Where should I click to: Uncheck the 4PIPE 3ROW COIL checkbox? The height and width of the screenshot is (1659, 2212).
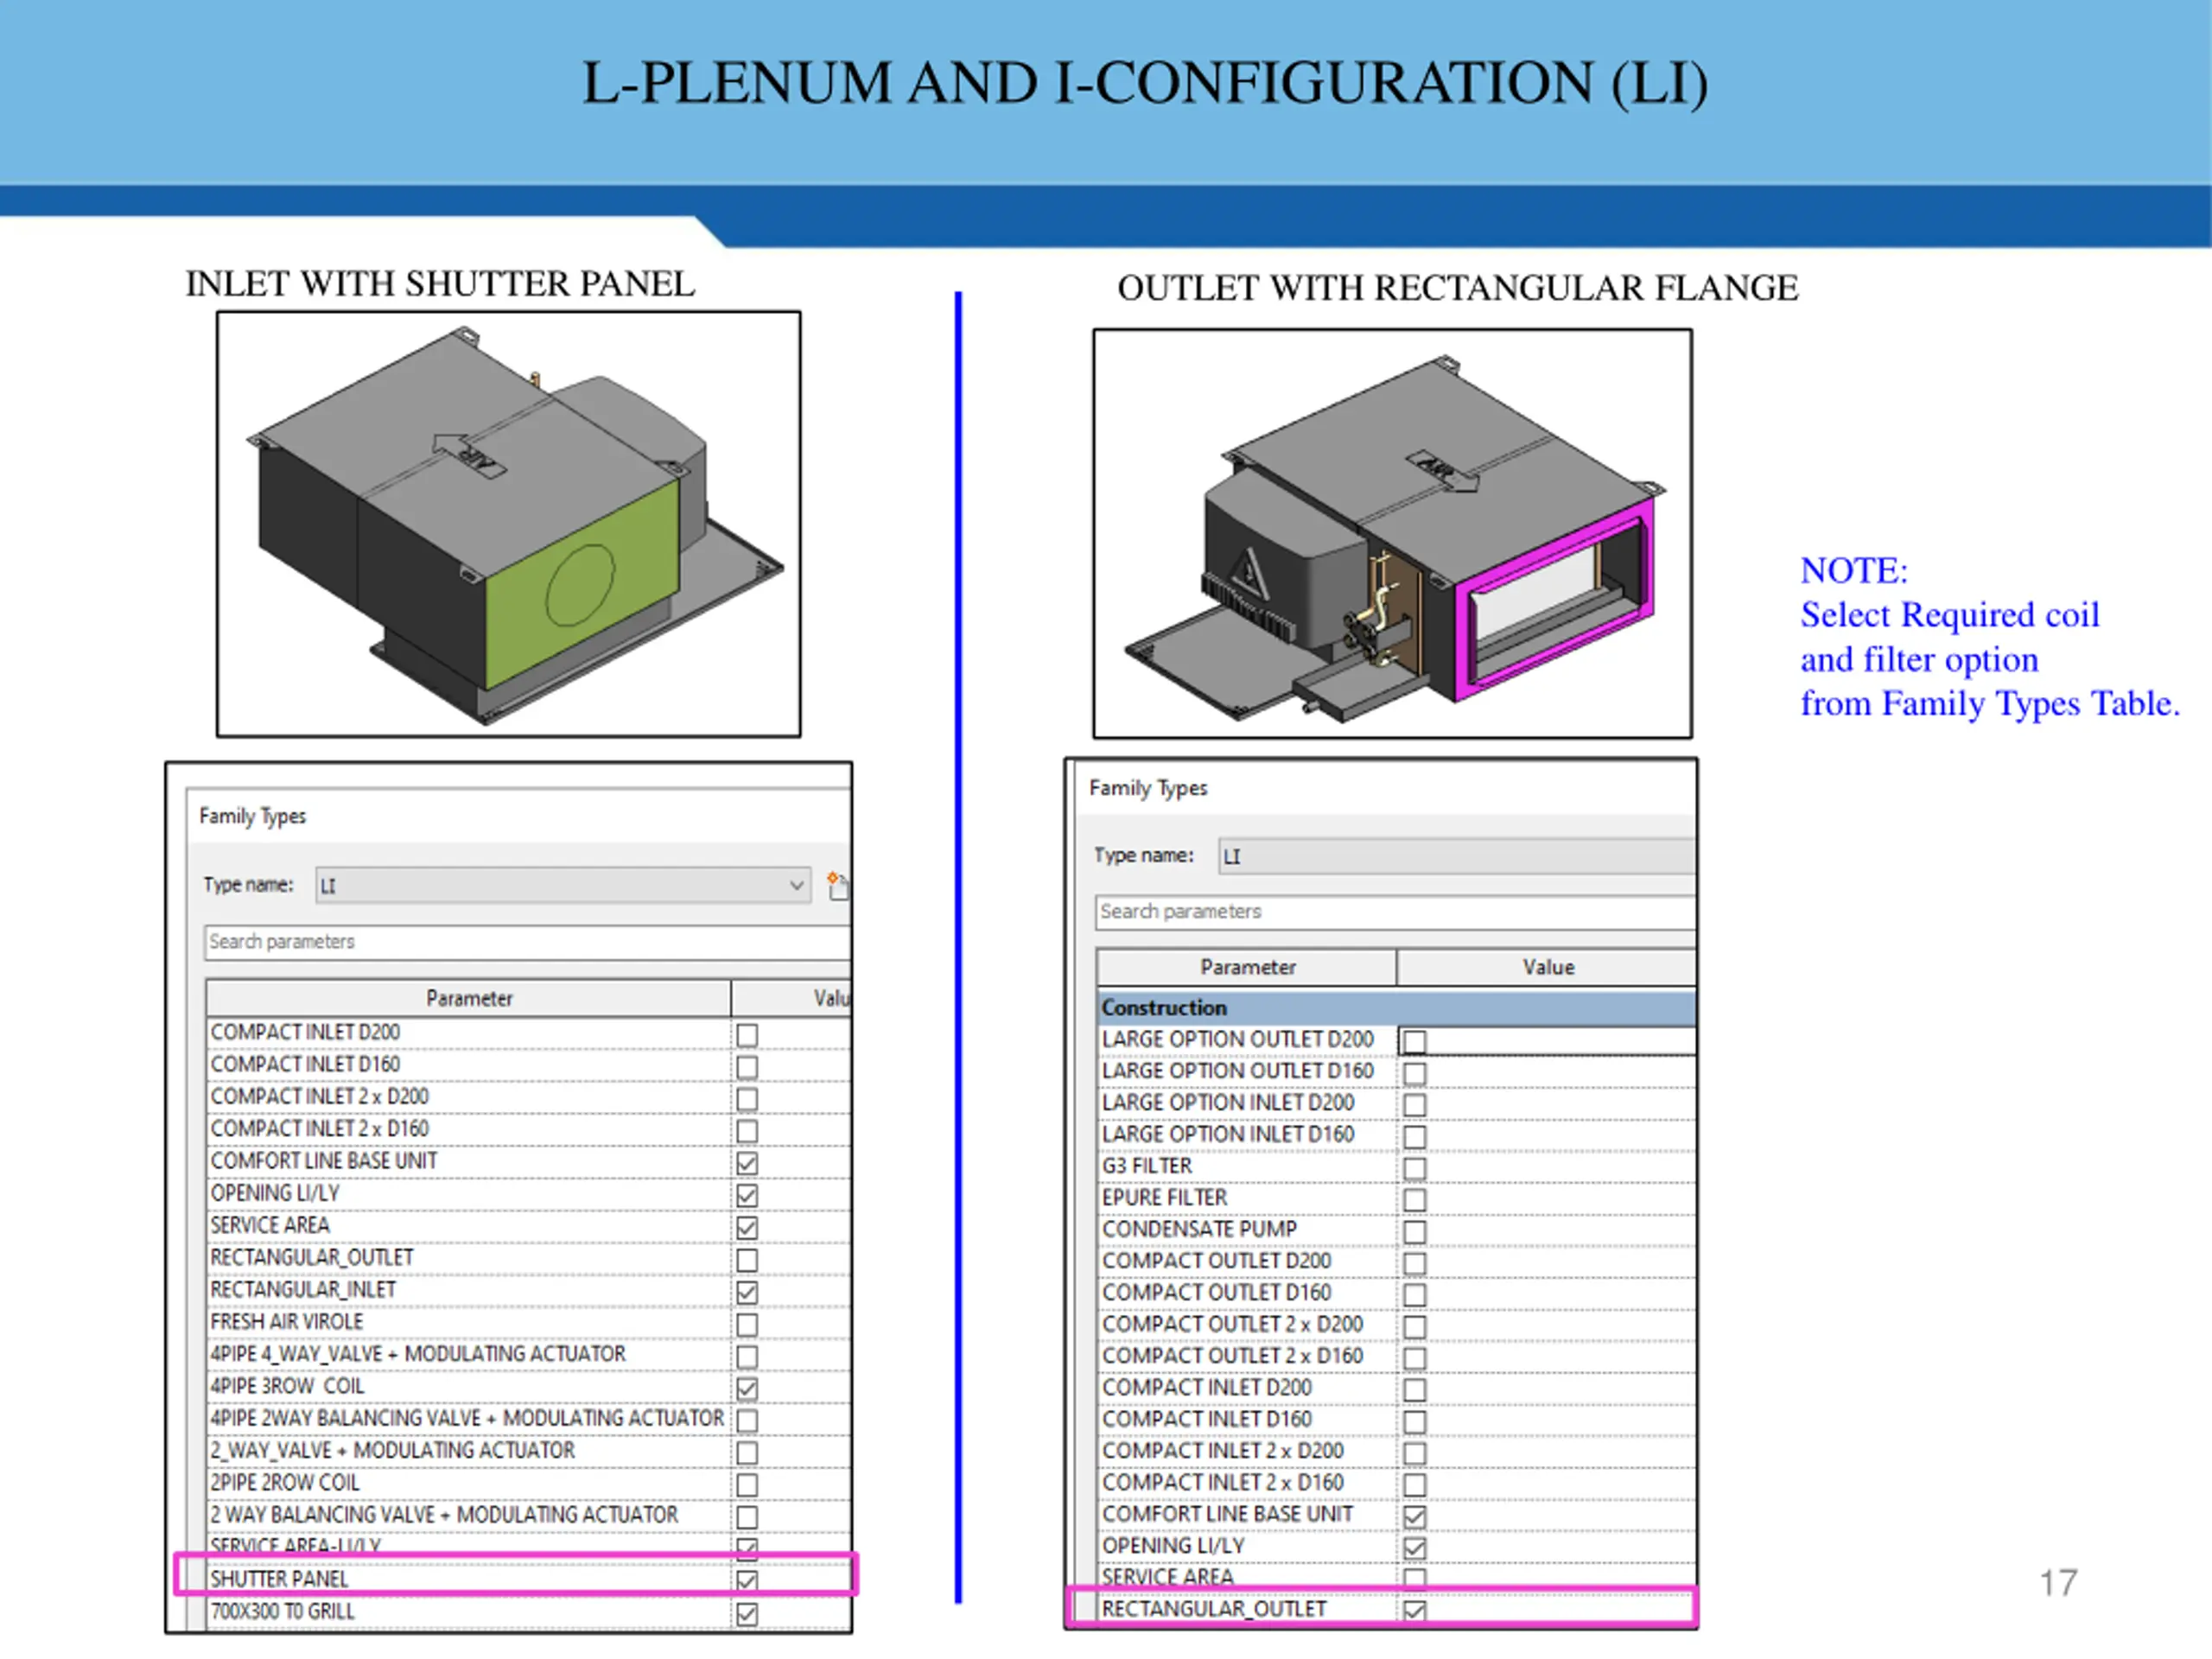[747, 1388]
